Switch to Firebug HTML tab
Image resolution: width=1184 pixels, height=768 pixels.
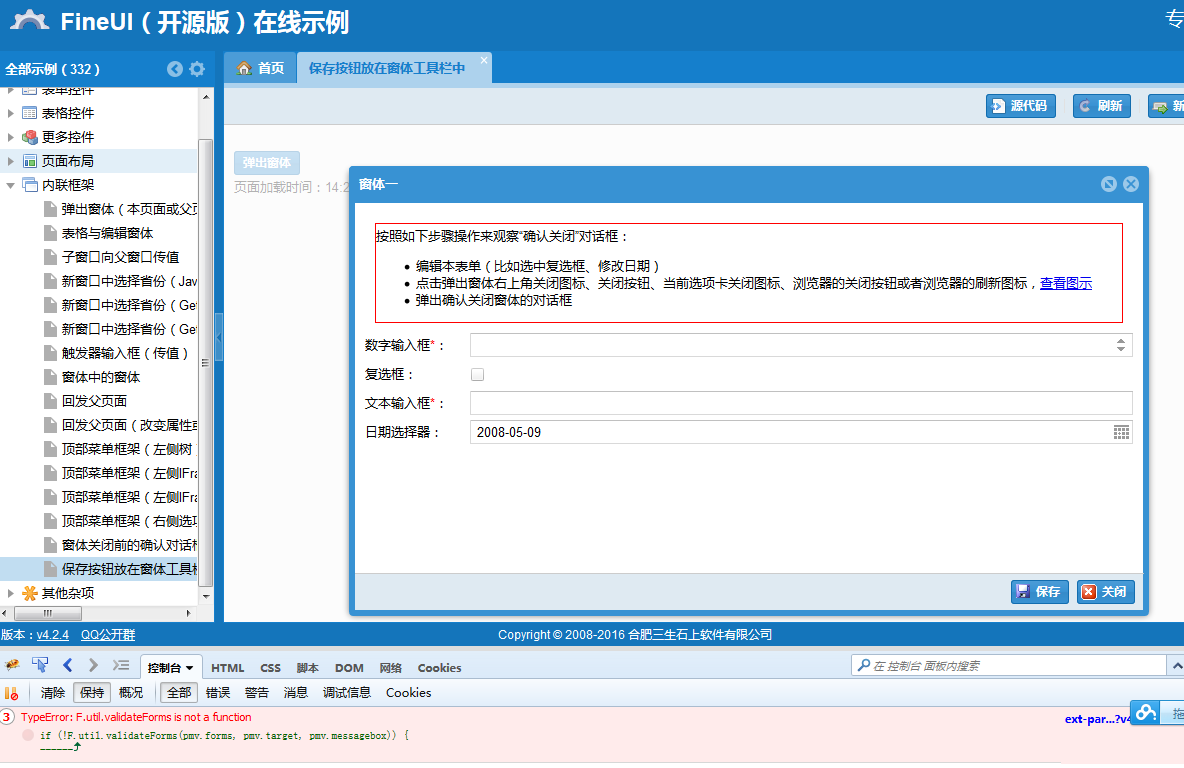click(x=227, y=668)
